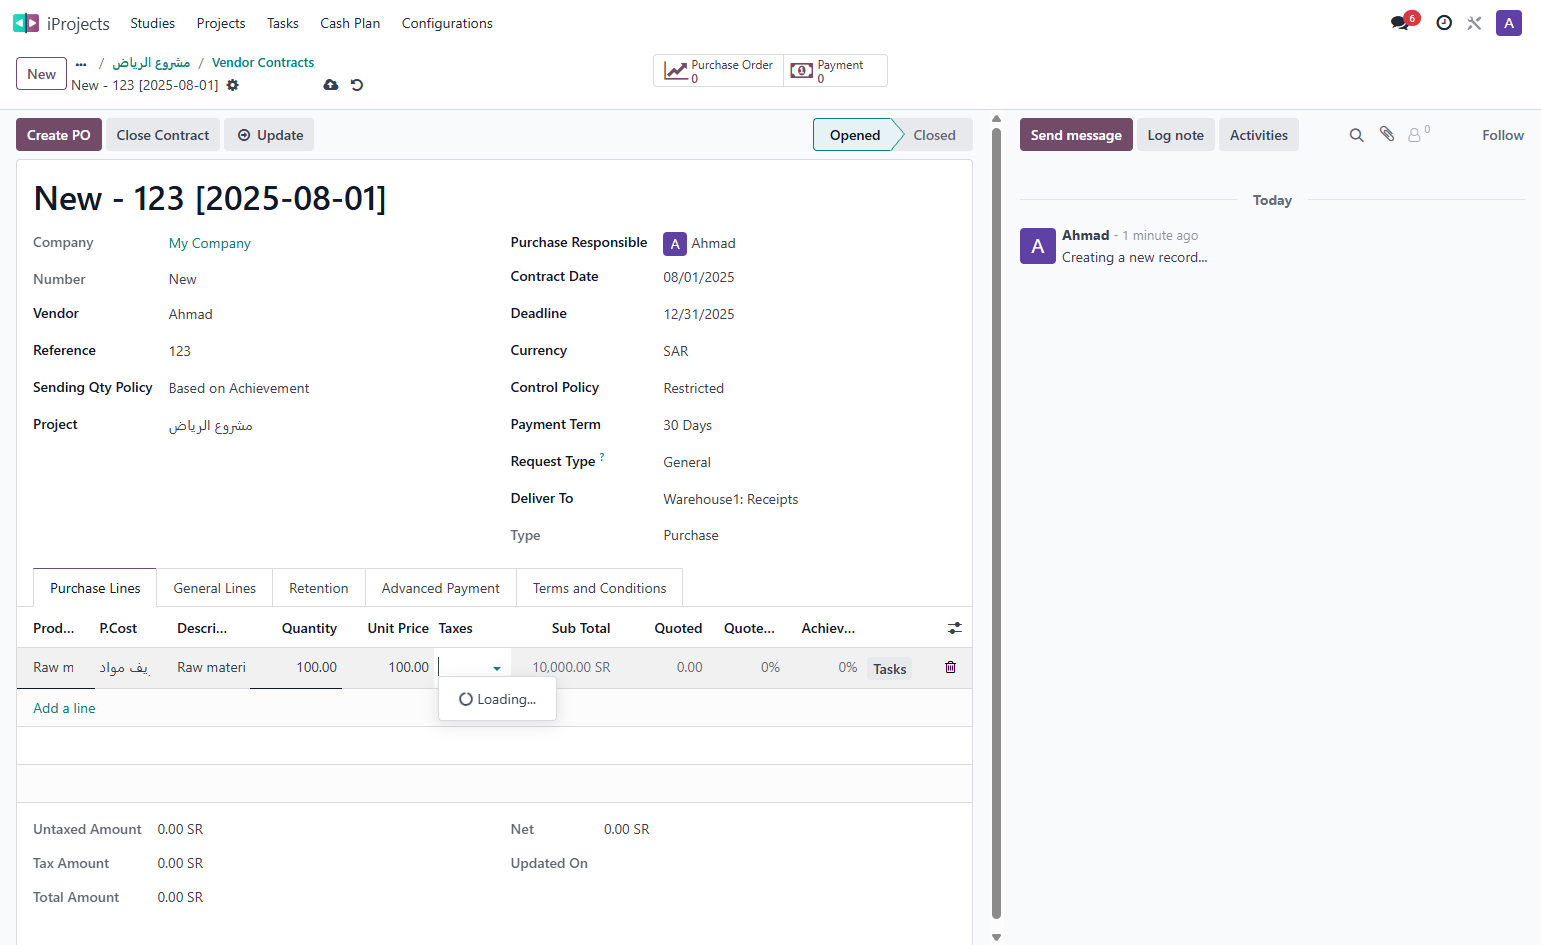Open the My Company link
1541x945 pixels.
tap(210, 243)
